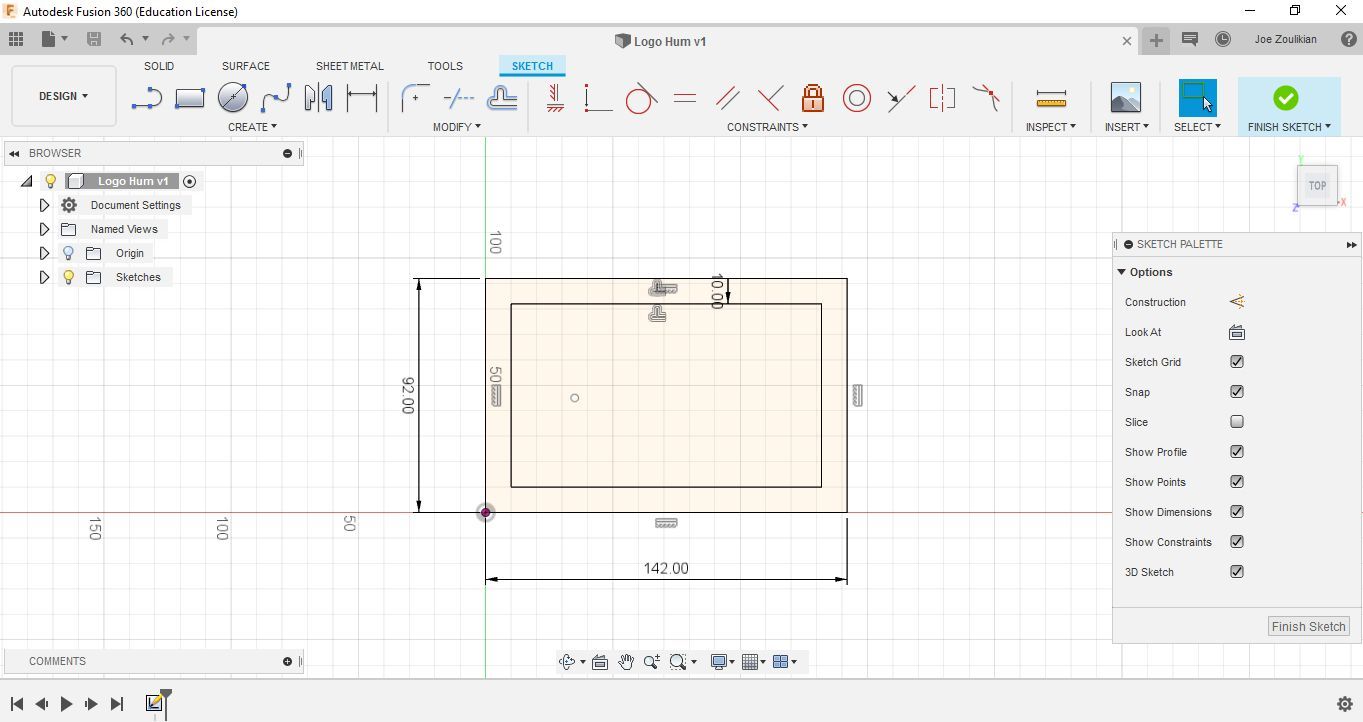
Task: Activate the Sketch Dimension tool
Action: click(x=361, y=98)
